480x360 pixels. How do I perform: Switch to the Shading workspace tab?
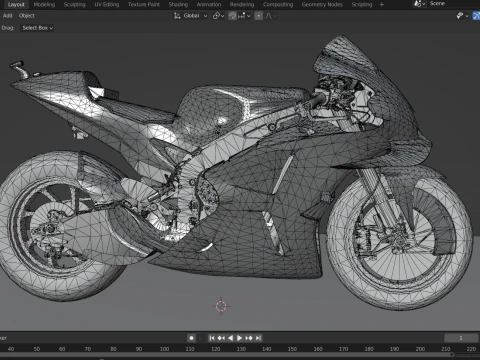178,4
